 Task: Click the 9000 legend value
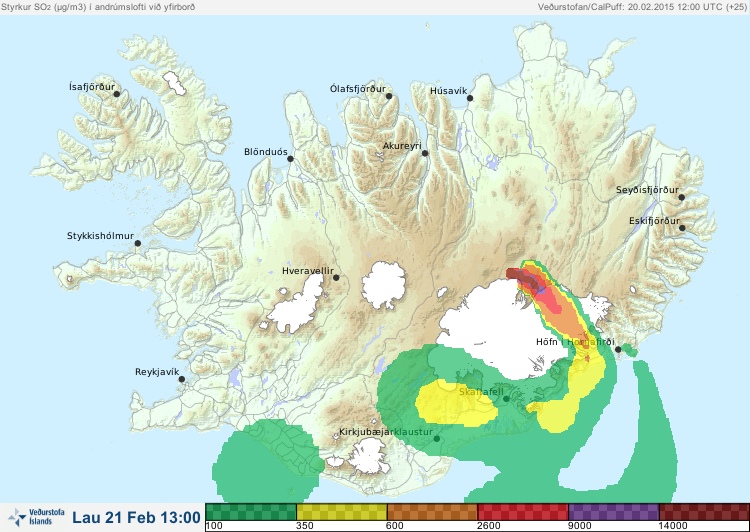pyautogui.click(x=579, y=526)
